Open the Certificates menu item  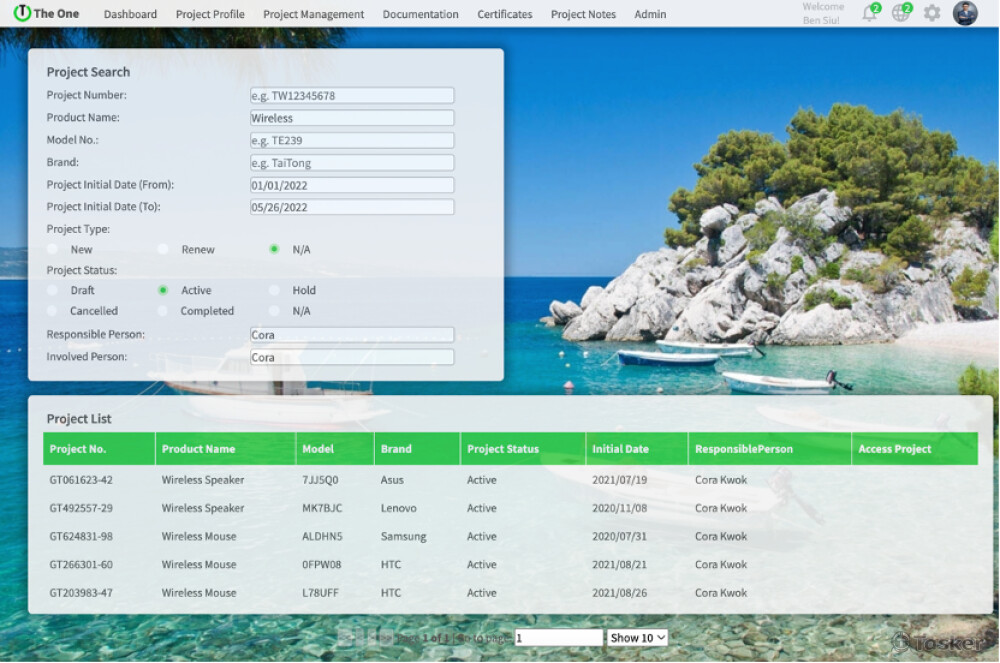click(504, 14)
